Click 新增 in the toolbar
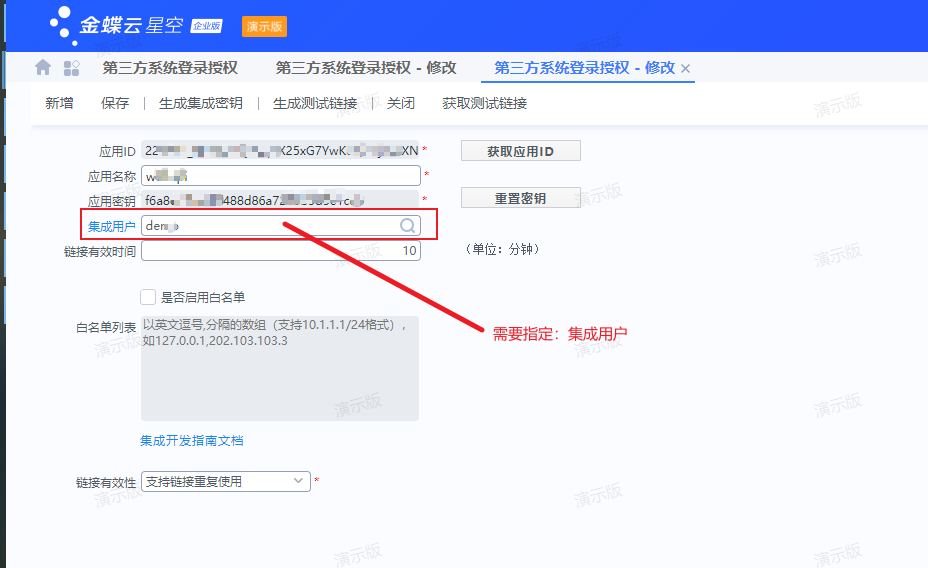Image resolution: width=928 pixels, height=568 pixels. click(x=59, y=103)
